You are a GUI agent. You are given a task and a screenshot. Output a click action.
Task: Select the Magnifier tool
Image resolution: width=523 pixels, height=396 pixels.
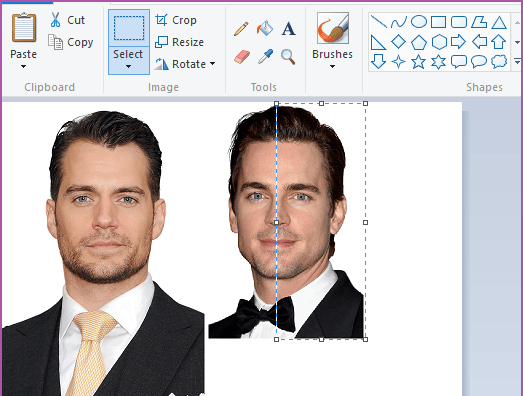pyautogui.click(x=288, y=57)
